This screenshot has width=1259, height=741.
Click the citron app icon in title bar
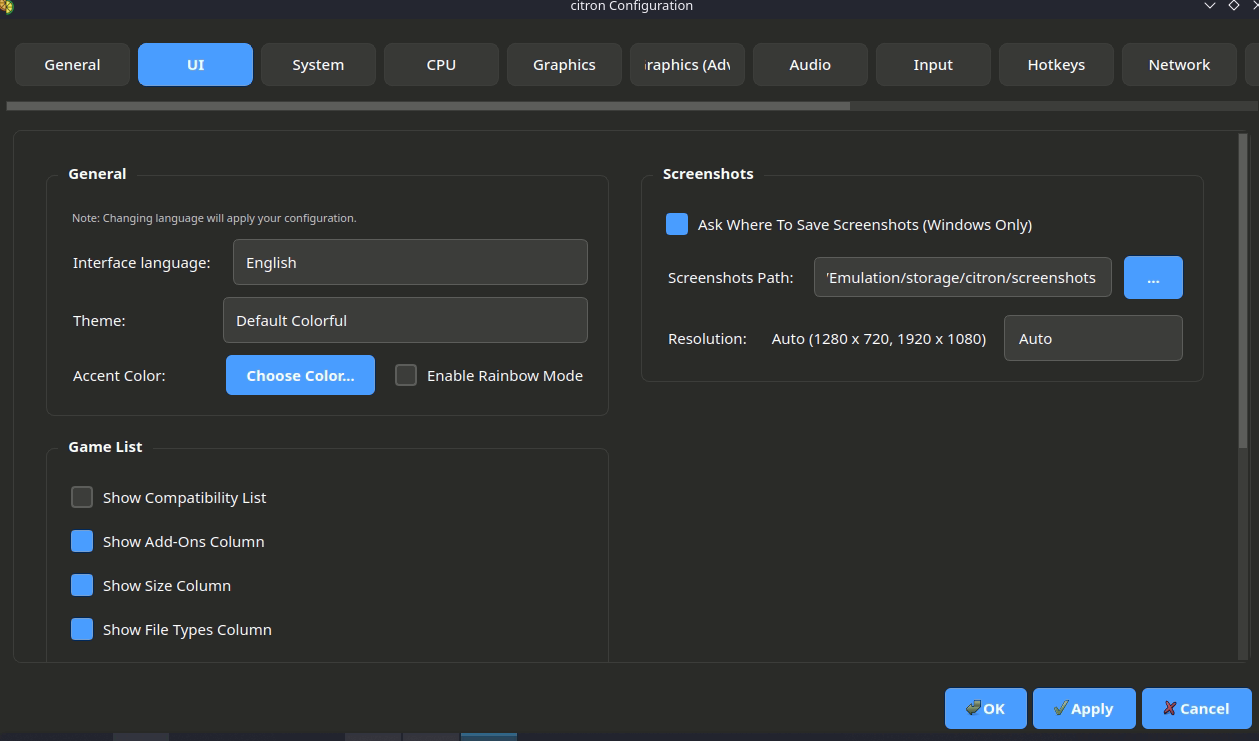pyautogui.click(x=6, y=6)
